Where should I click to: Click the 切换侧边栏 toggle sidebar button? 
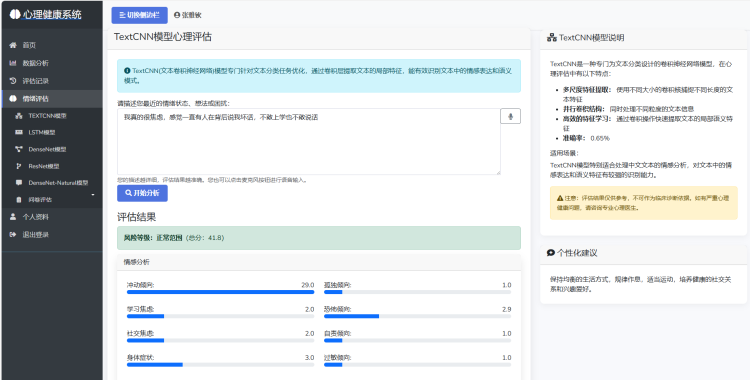[140, 15]
